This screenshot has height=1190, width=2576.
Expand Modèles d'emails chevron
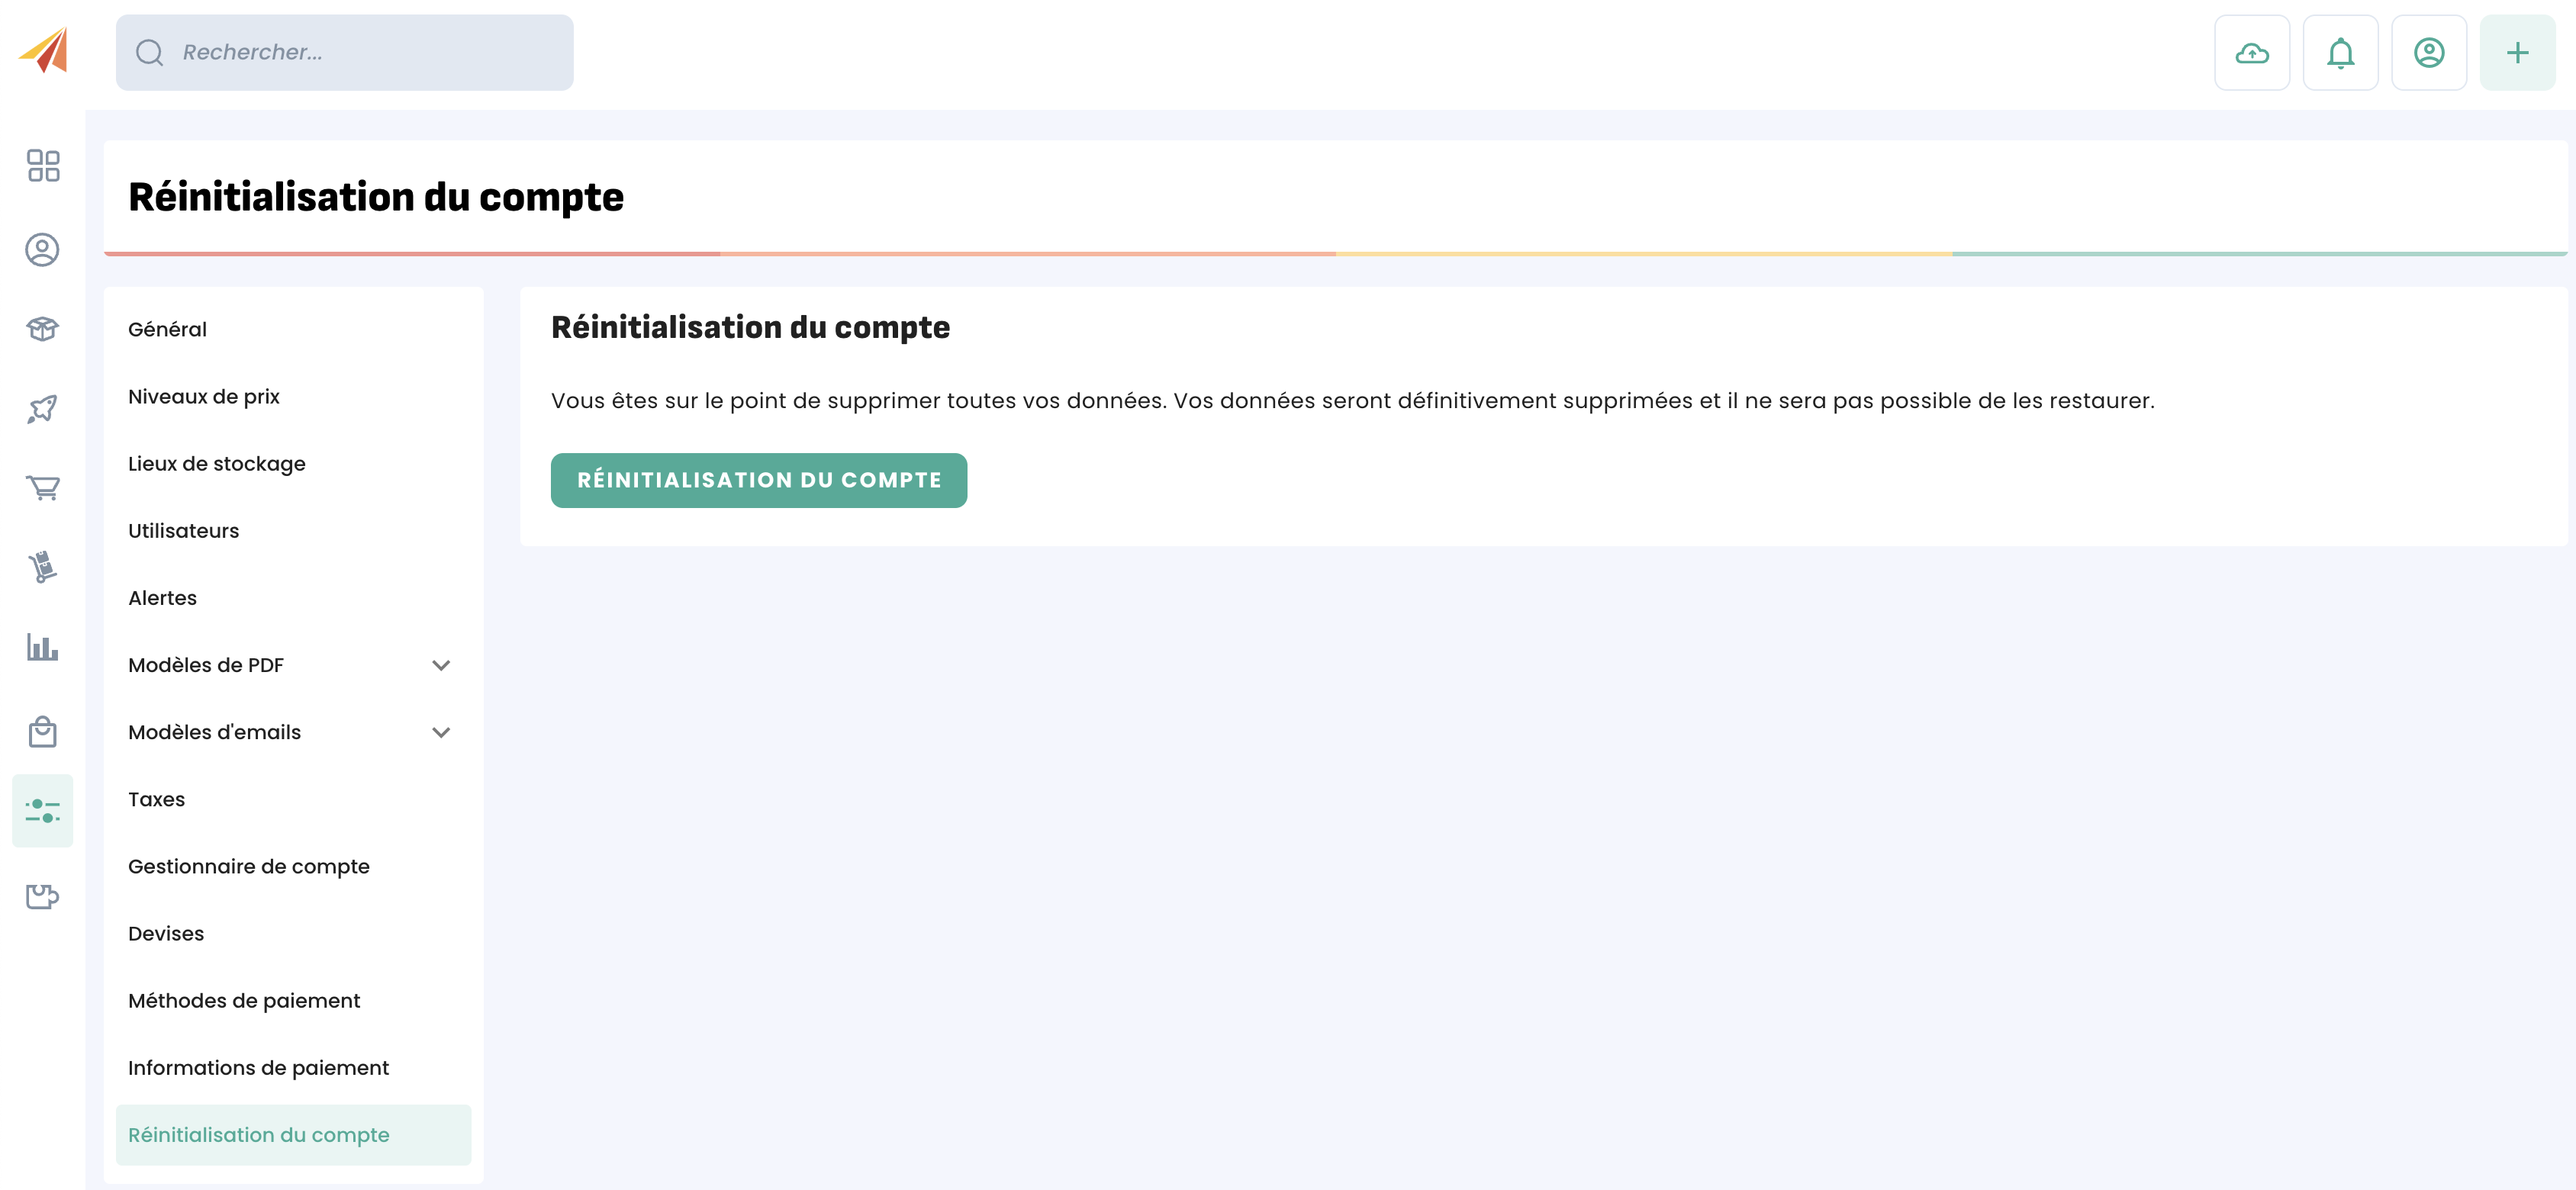pos(441,732)
